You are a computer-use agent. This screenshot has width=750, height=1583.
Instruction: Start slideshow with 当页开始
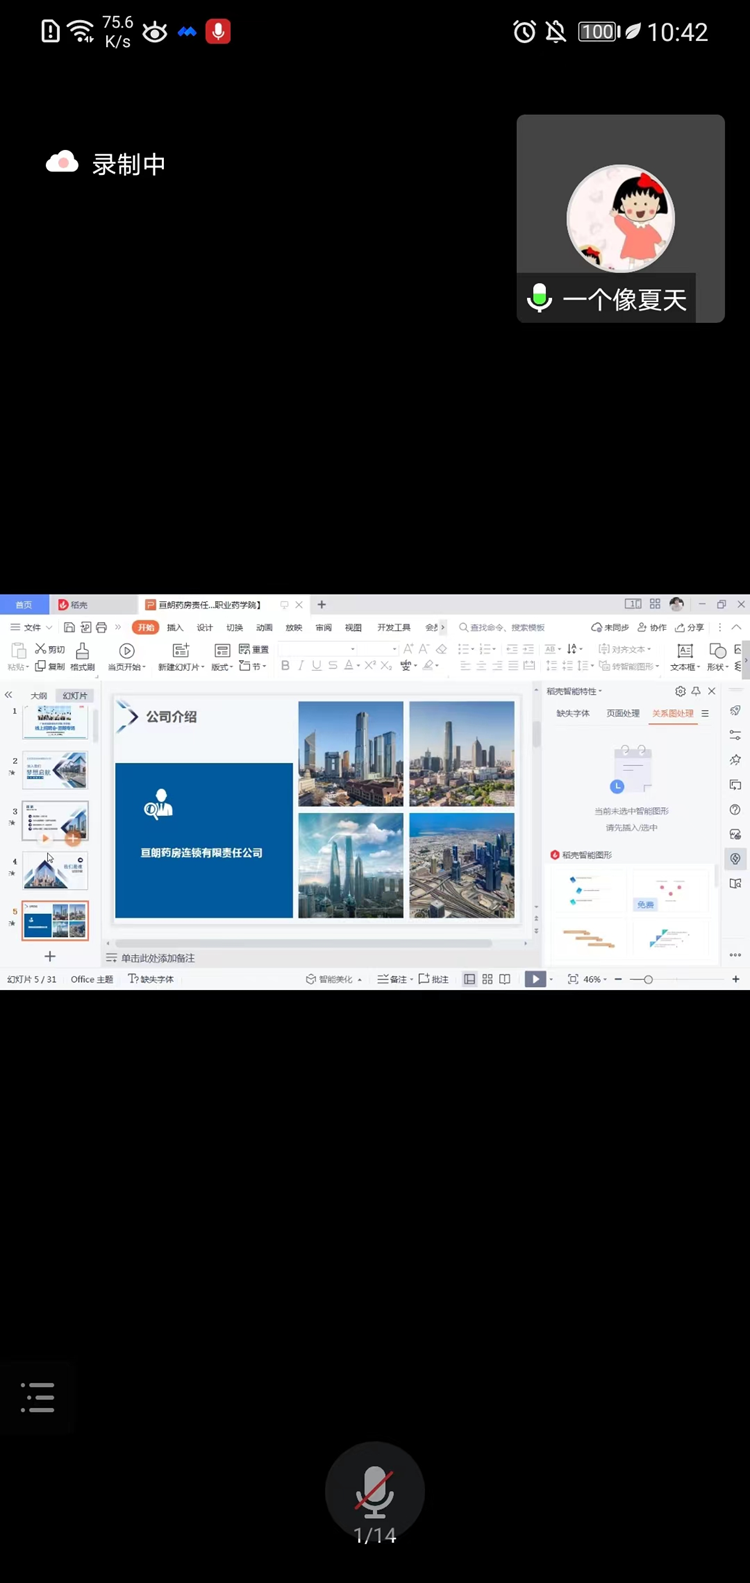127,657
